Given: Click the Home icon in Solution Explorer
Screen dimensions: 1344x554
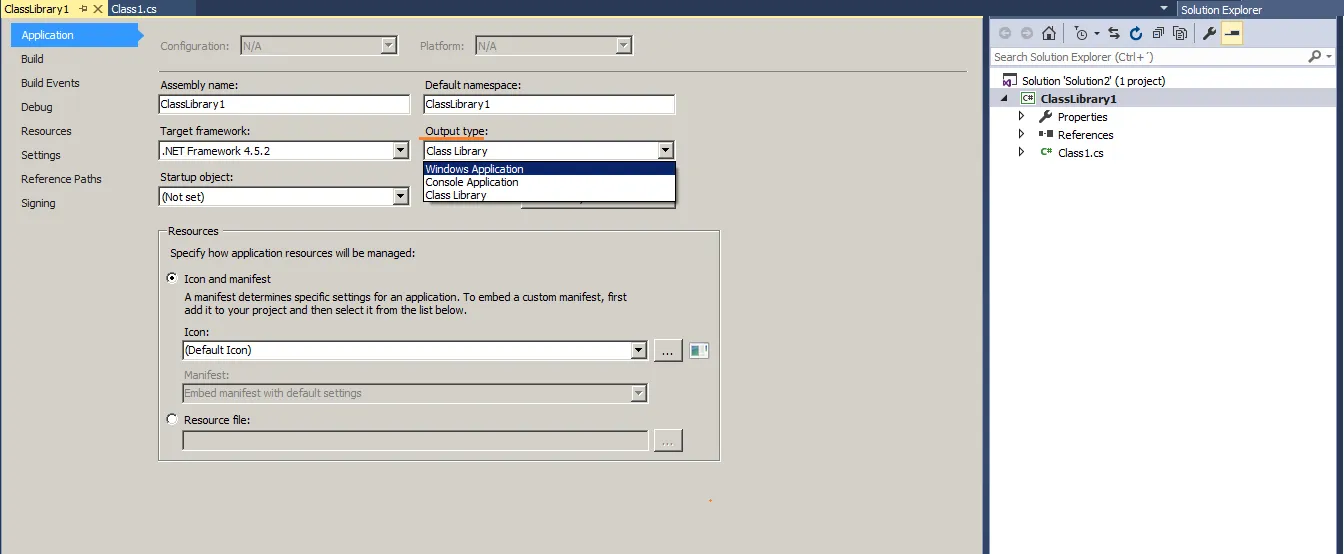Looking at the screenshot, I should tap(1048, 33).
